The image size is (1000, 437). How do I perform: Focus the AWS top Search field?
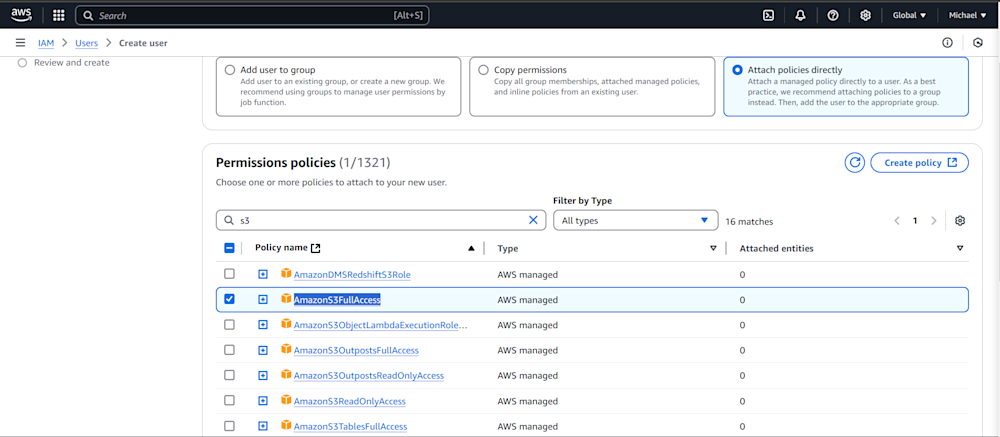point(252,15)
